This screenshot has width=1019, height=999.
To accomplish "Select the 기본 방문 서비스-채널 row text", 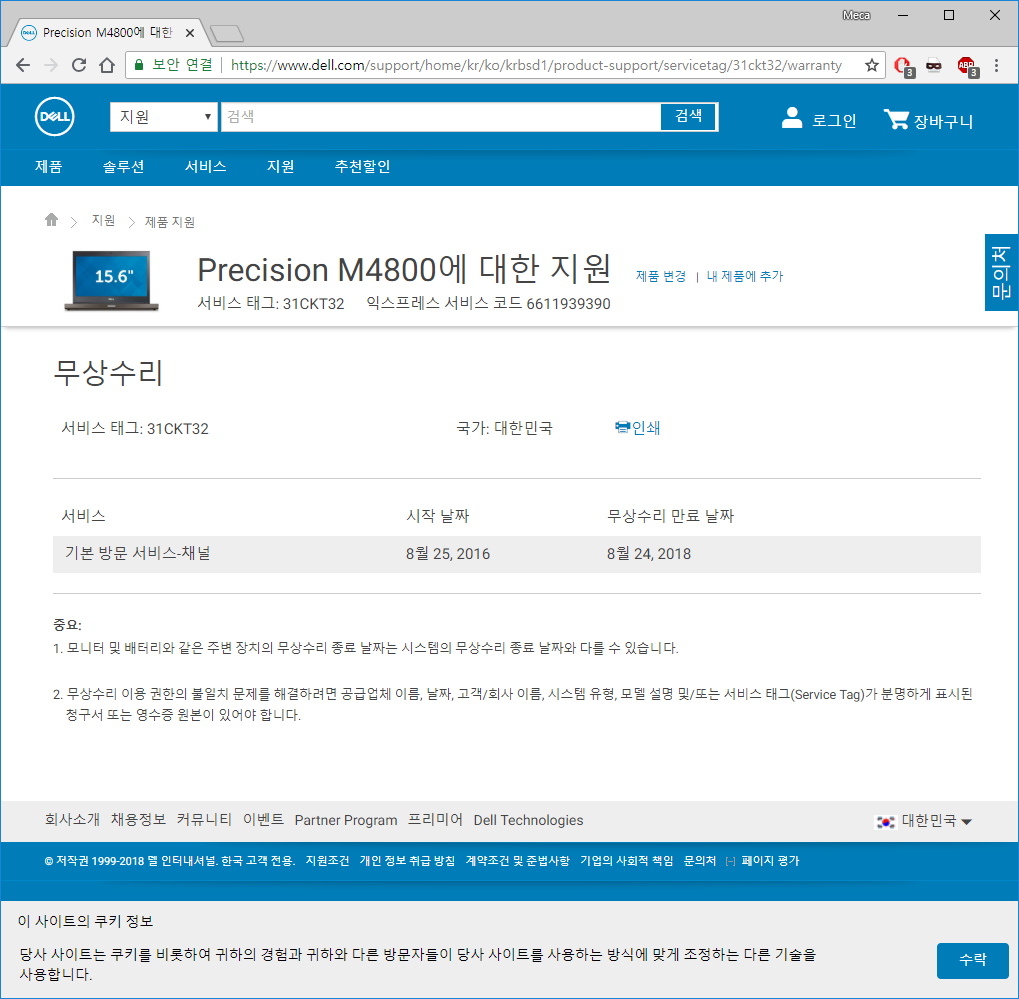I will coord(138,554).
